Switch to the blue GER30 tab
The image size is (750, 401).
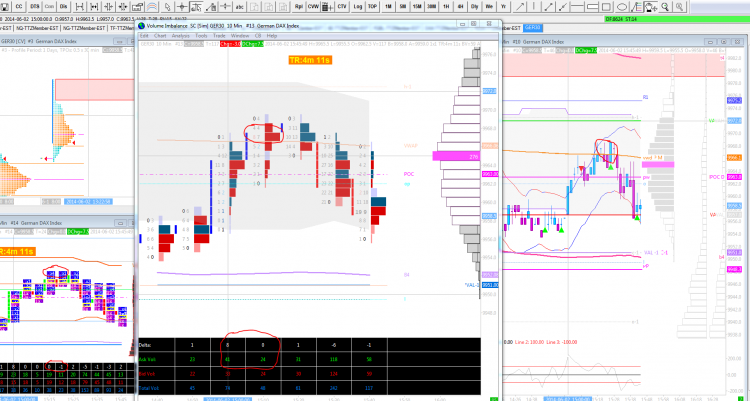[x=532, y=28]
